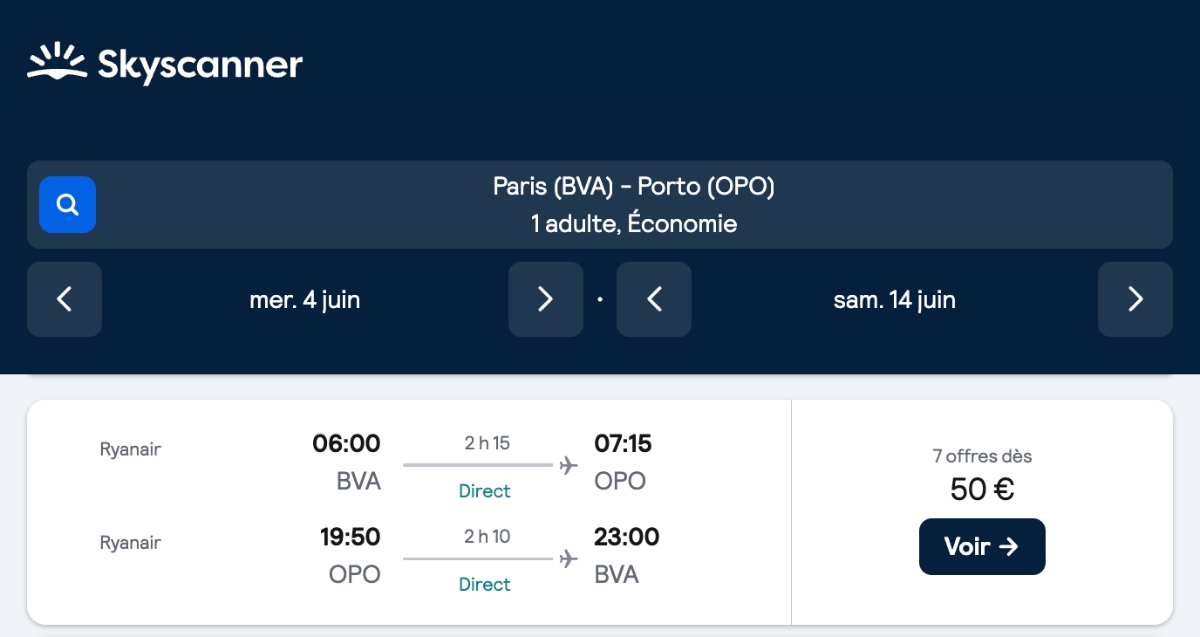This screenshot has width=1200, height=637.
Task: Click the 7 offres dès text
Action: pos(981,457)
